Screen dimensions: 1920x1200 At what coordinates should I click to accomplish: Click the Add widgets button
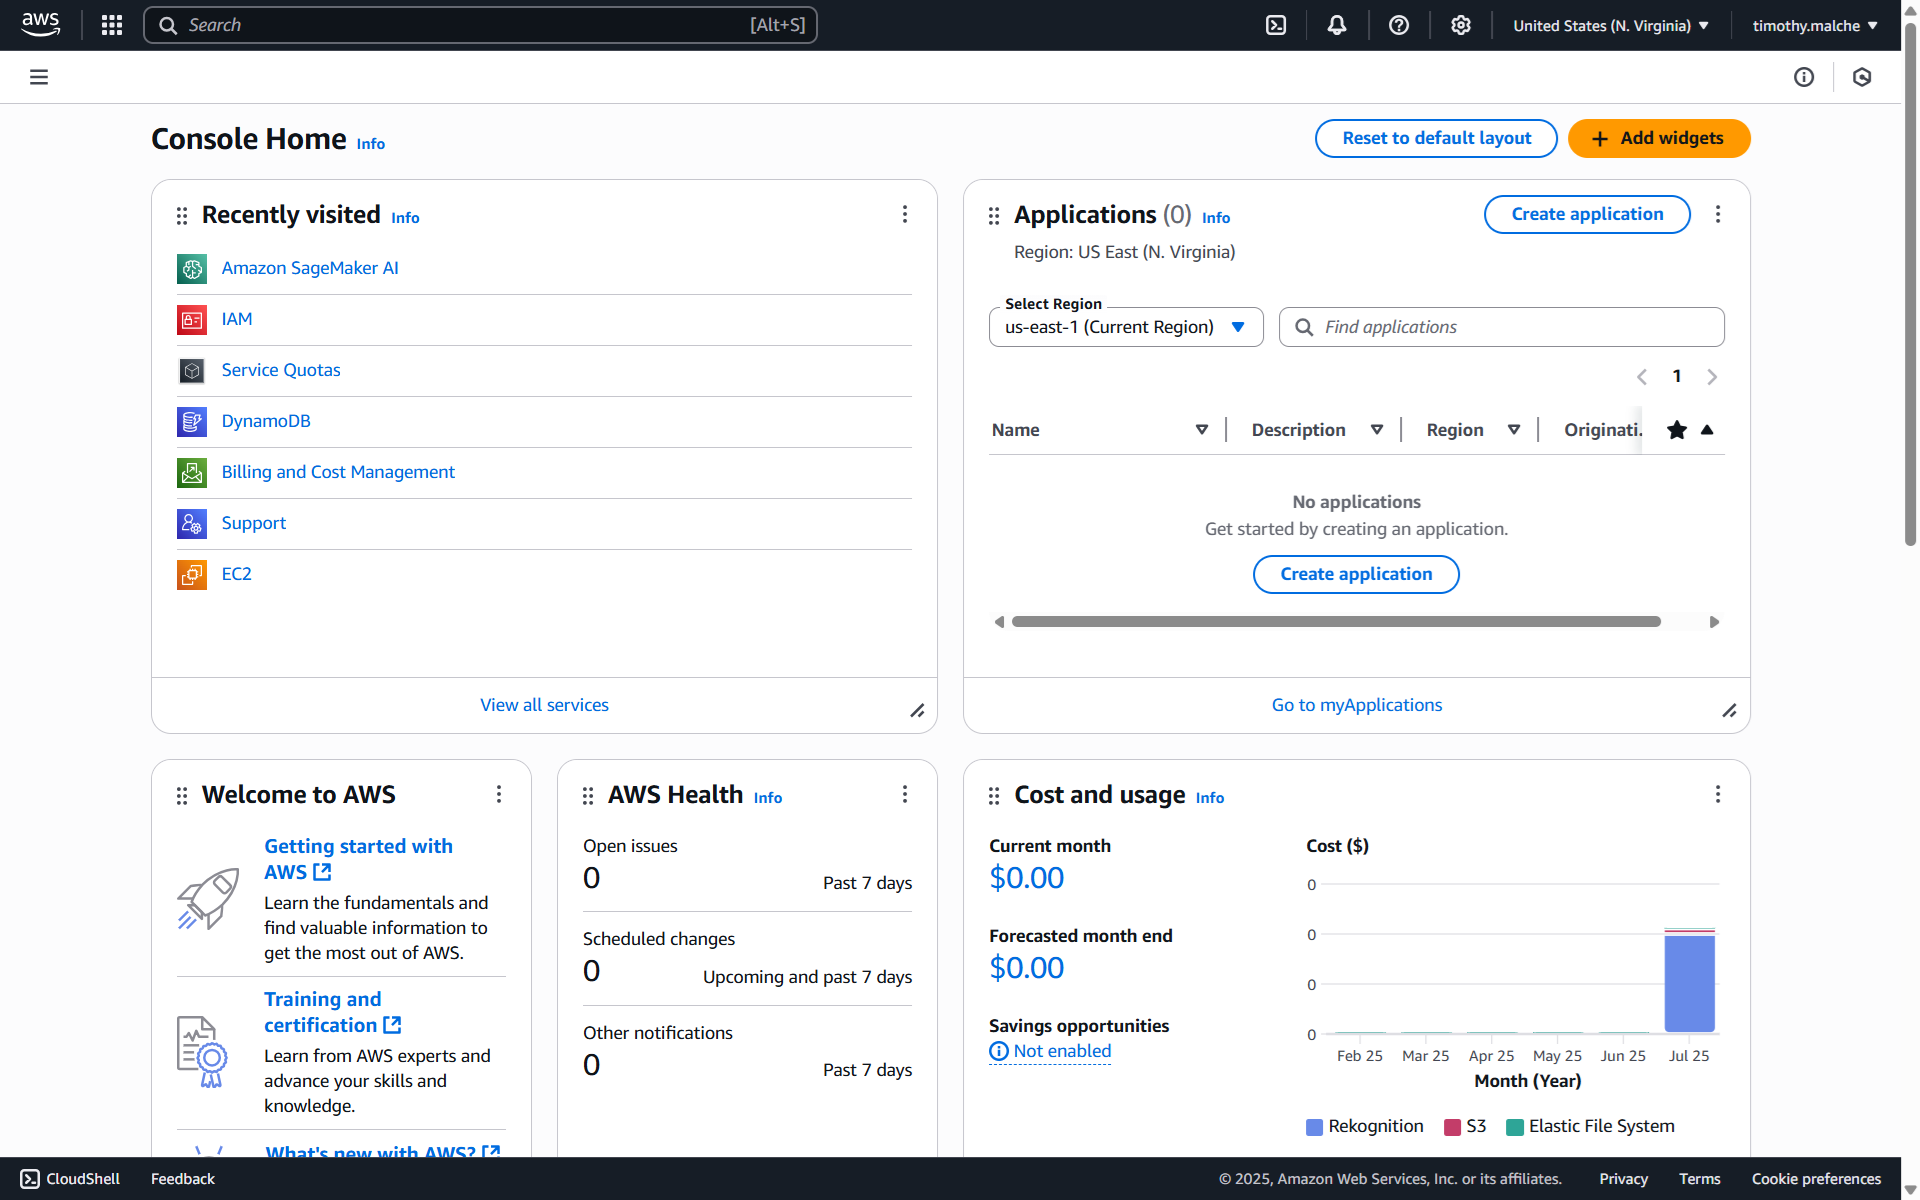(x=1659, y=138)
